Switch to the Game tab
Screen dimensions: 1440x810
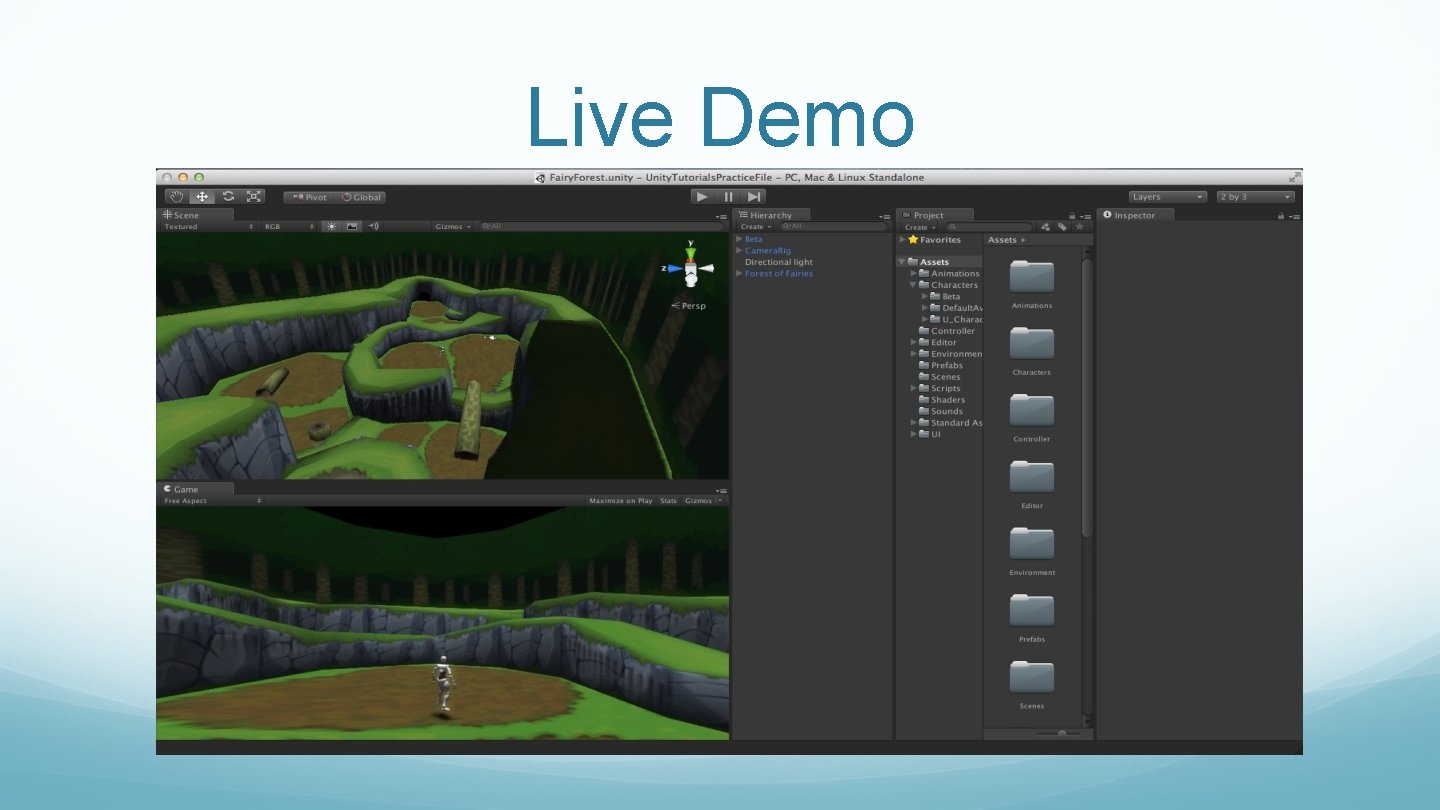pyautogui.click(x=183, y=488)
